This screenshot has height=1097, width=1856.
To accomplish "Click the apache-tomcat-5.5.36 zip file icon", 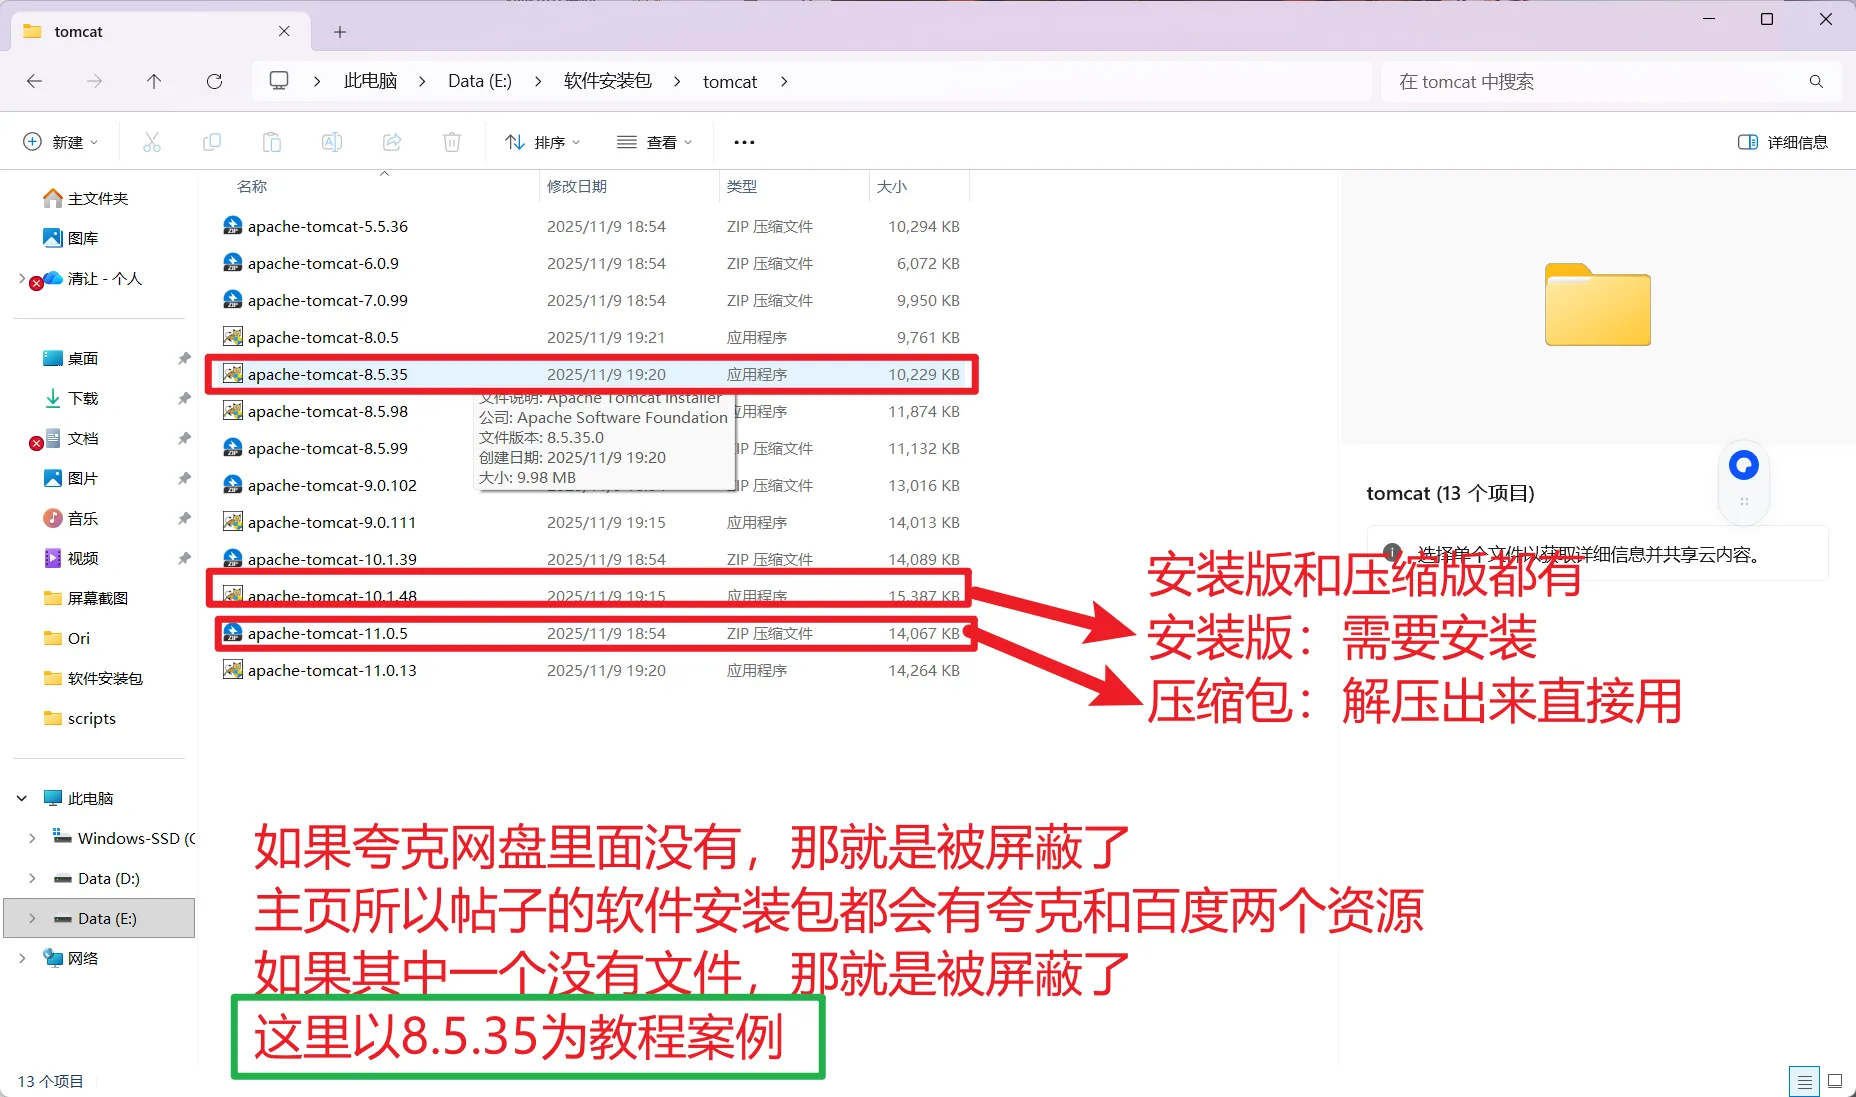I will tap(233, 226).
